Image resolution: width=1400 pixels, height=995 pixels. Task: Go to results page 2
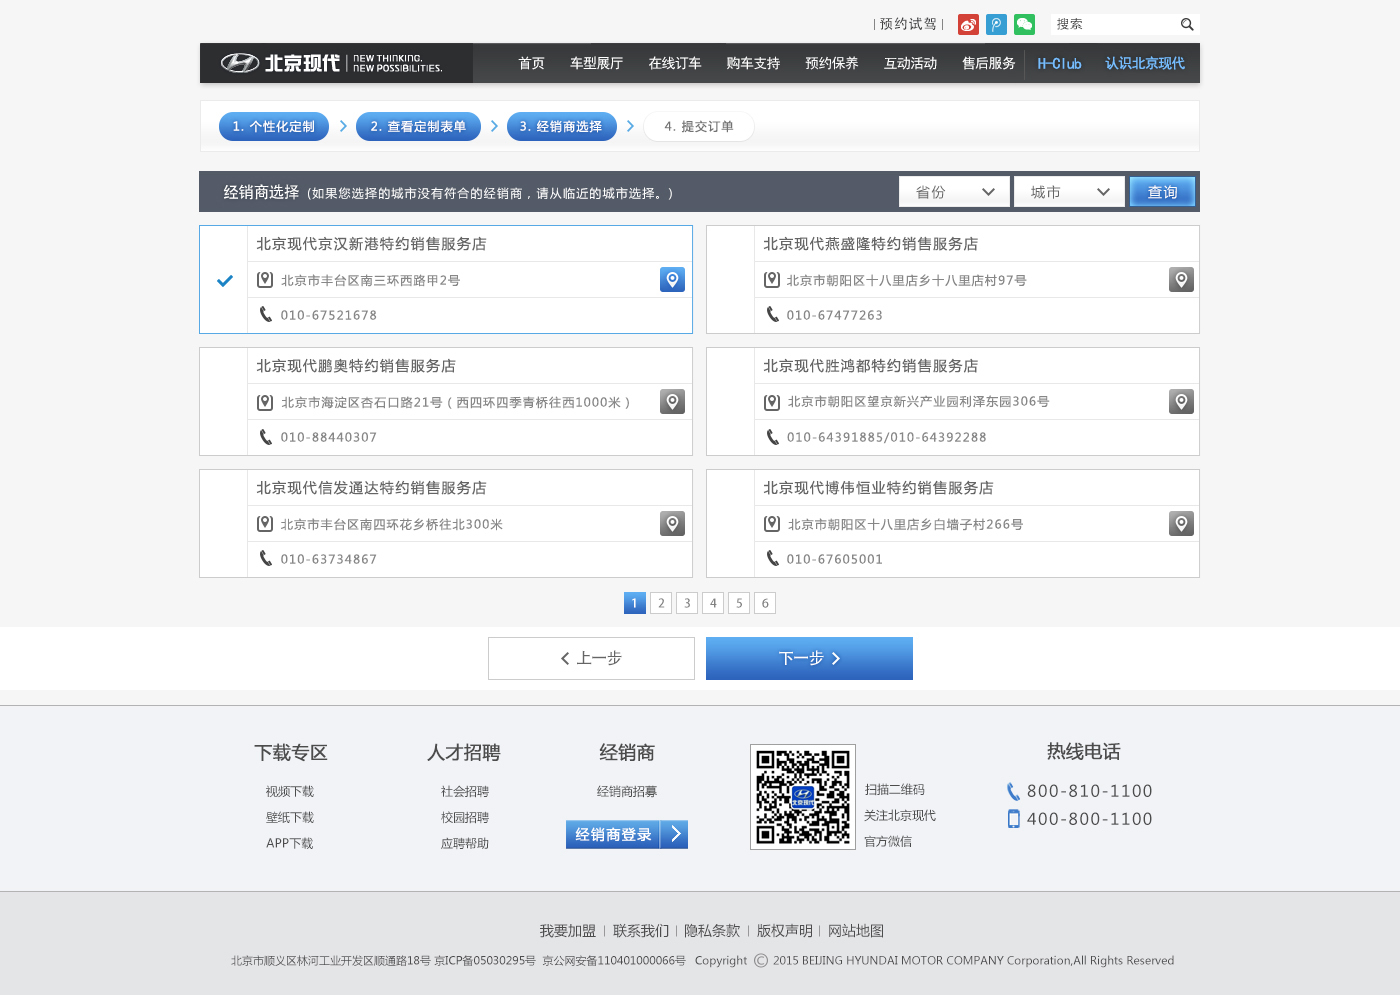click(661, 603)
